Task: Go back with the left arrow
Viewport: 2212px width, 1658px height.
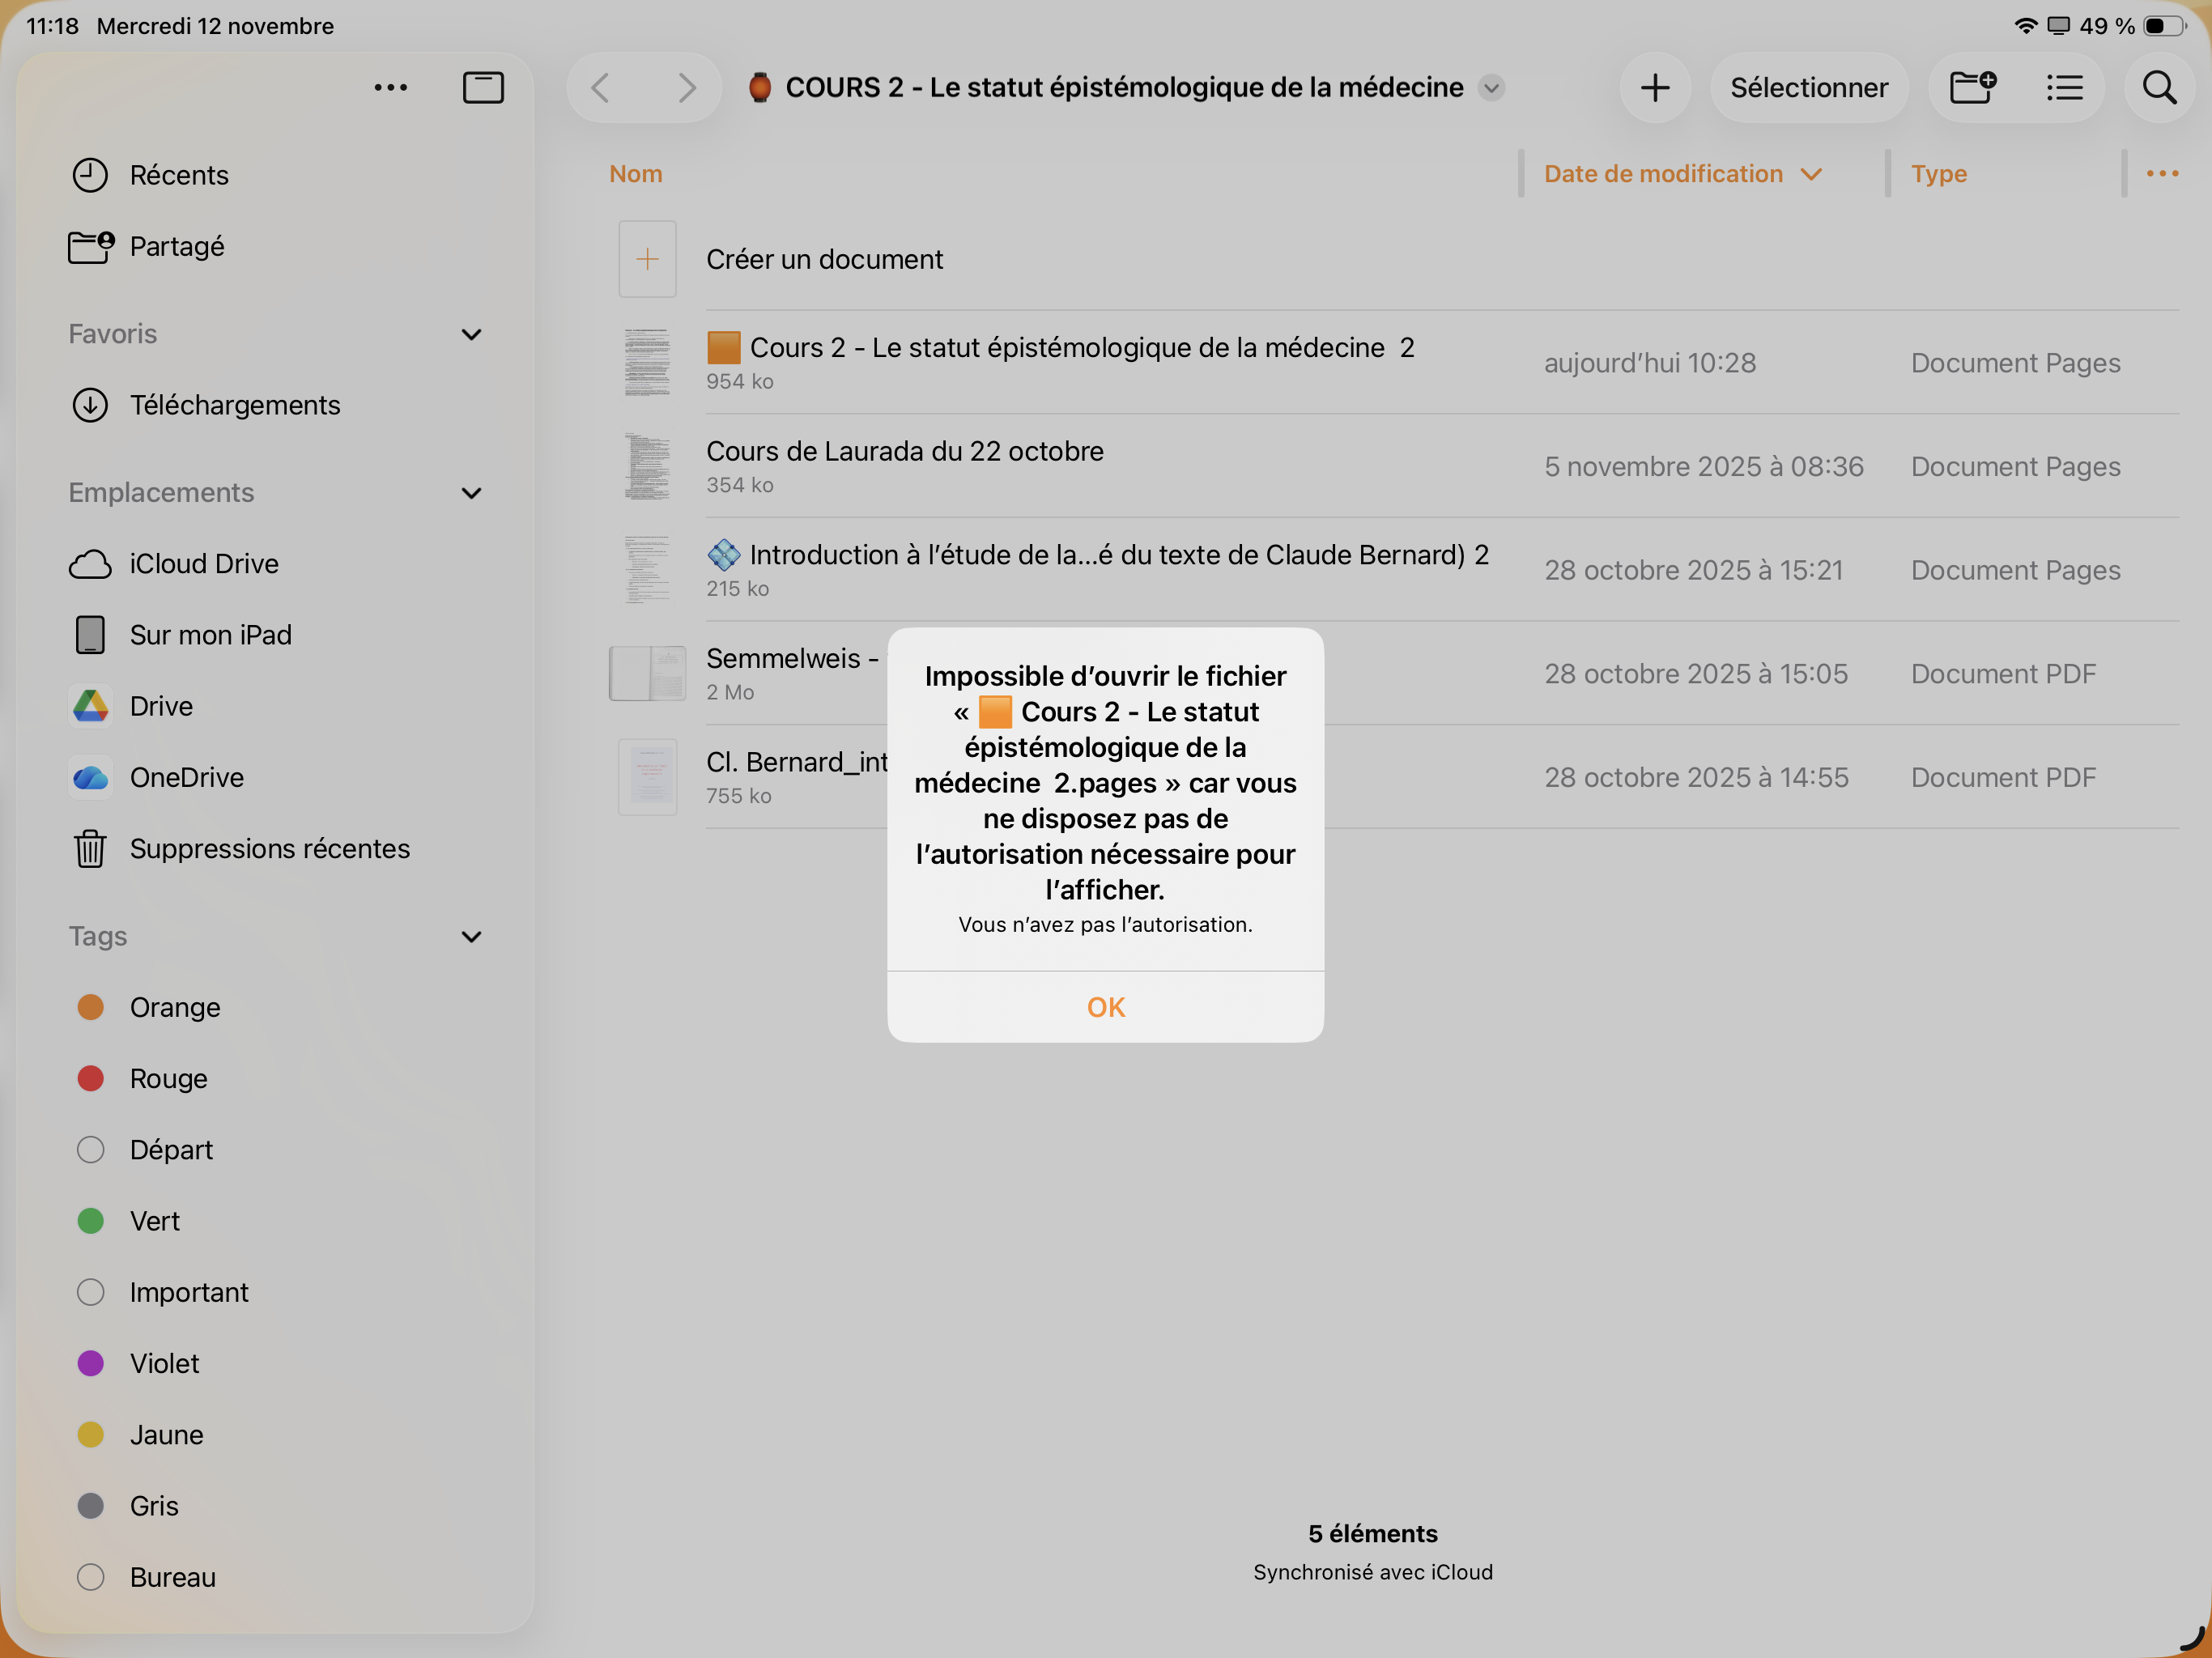Action: 601,88
